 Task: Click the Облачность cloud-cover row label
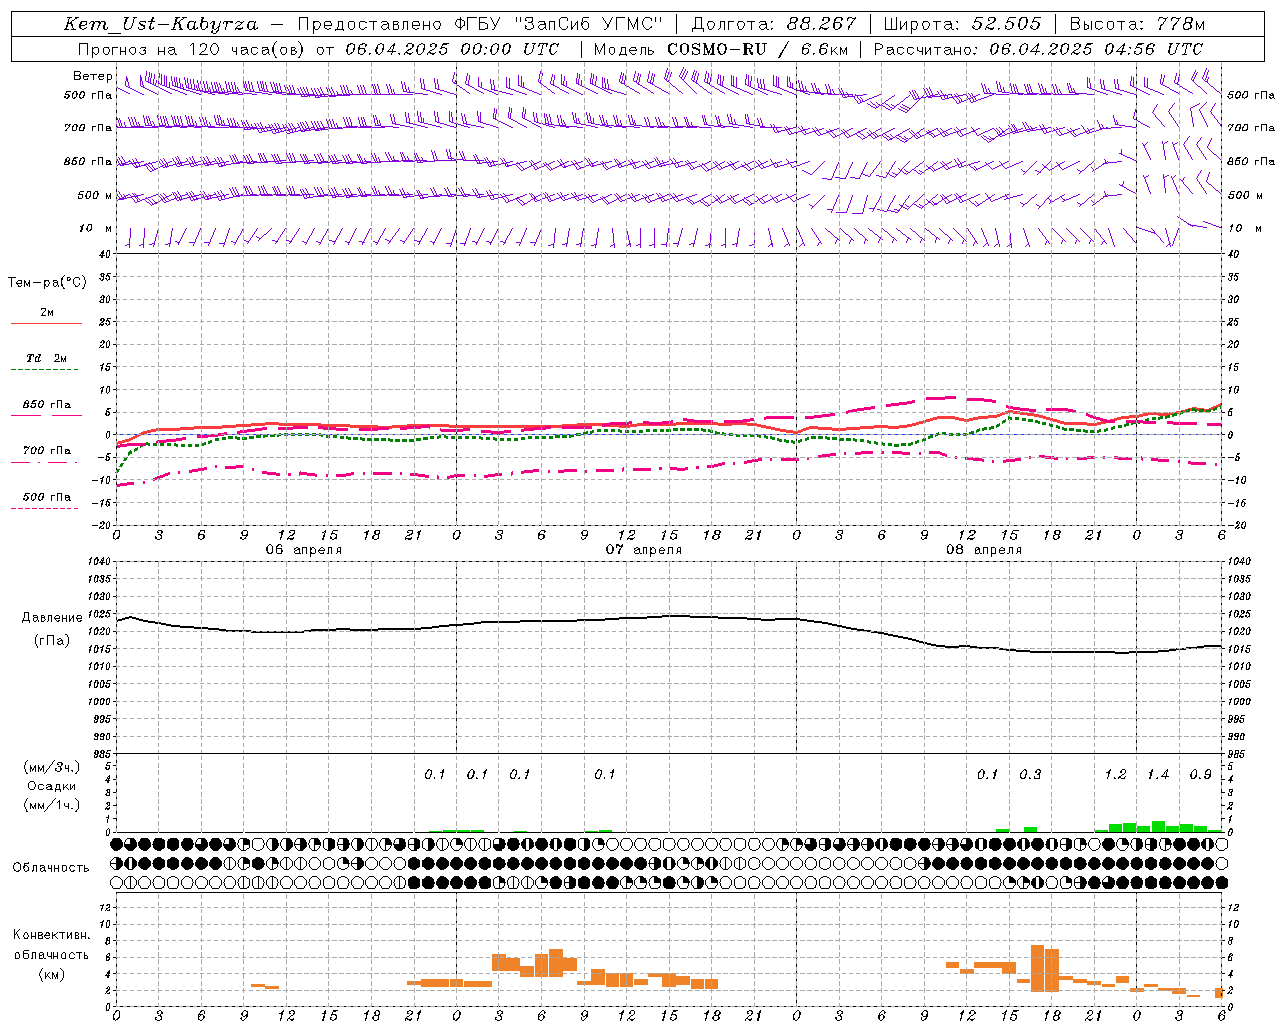point(51,868)
